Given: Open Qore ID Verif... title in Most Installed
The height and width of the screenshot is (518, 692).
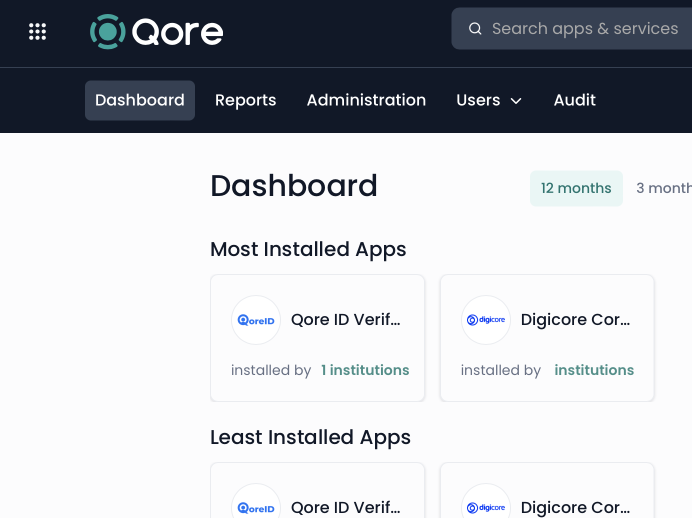Looking at the screenshot, I should coord(346,320).
